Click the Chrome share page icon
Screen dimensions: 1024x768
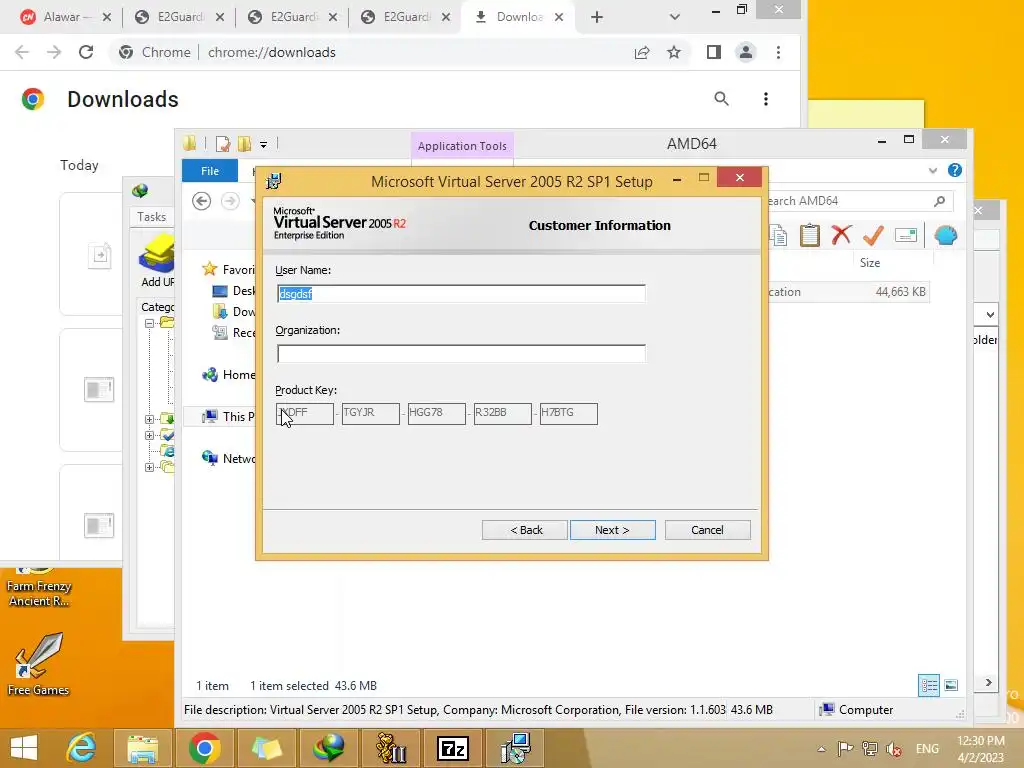click(x=642, y=52)
